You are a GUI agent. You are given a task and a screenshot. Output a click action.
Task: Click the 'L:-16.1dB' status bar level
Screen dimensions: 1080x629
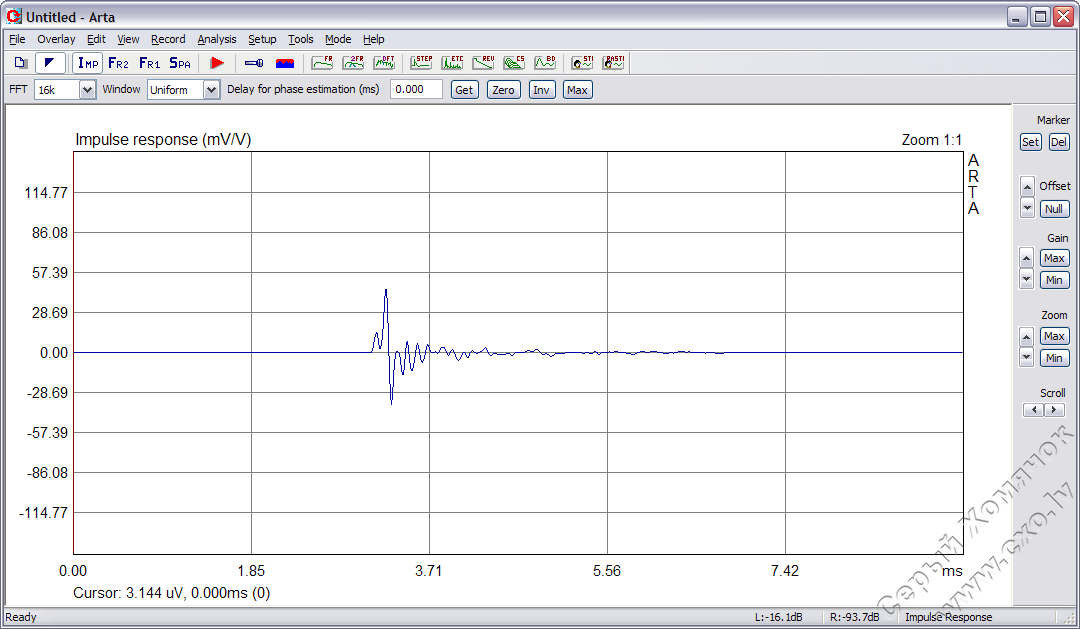pyautogui.click(x=778, y=617)
